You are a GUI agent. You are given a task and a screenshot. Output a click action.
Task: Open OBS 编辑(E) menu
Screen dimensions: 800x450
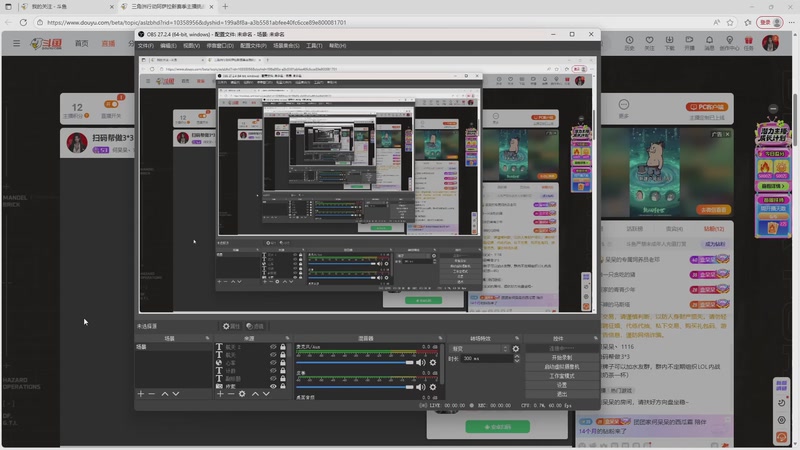[x=168, y=46]
